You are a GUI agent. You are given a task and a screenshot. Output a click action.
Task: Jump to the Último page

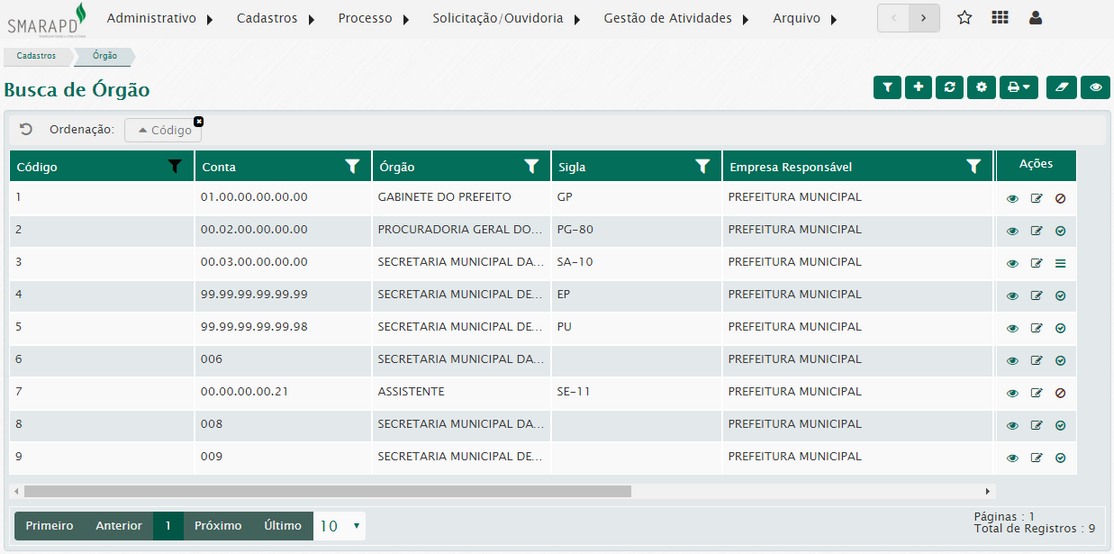pyautogui.click(x=282, y=526)
